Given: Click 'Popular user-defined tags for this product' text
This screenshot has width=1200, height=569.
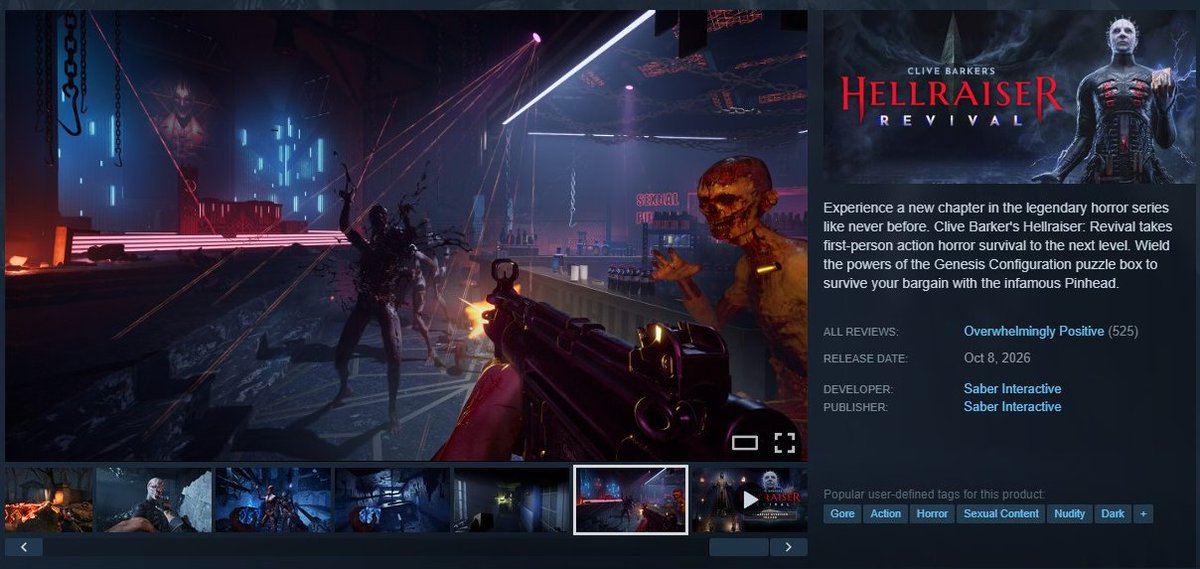Looking at the screenshot, I should tap(934, 494).
